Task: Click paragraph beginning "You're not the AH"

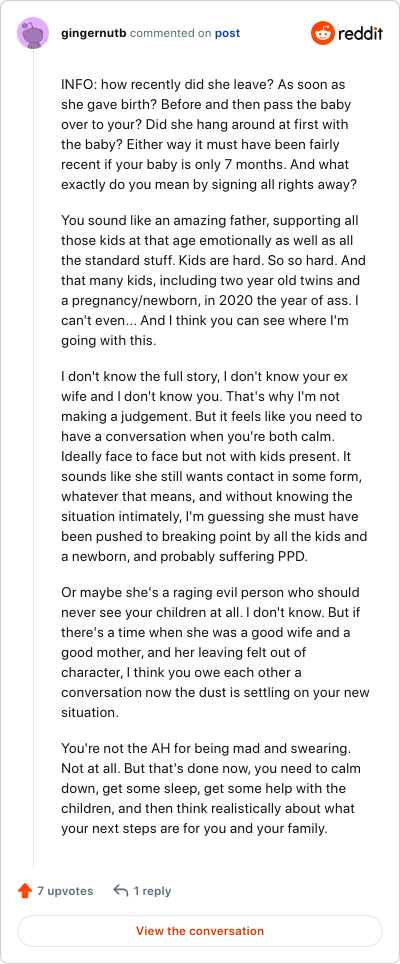Action: coord(211,789)
